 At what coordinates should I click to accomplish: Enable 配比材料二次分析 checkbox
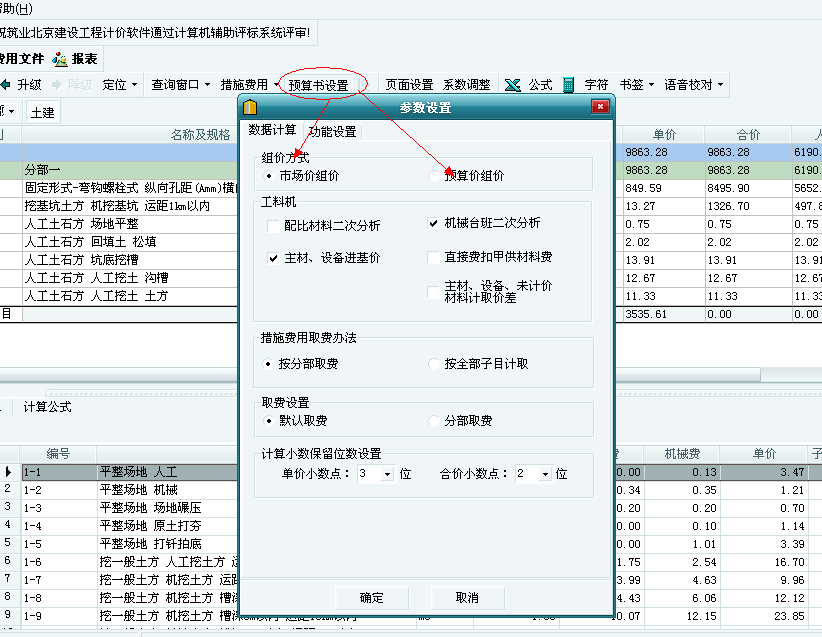click(273, 227)
